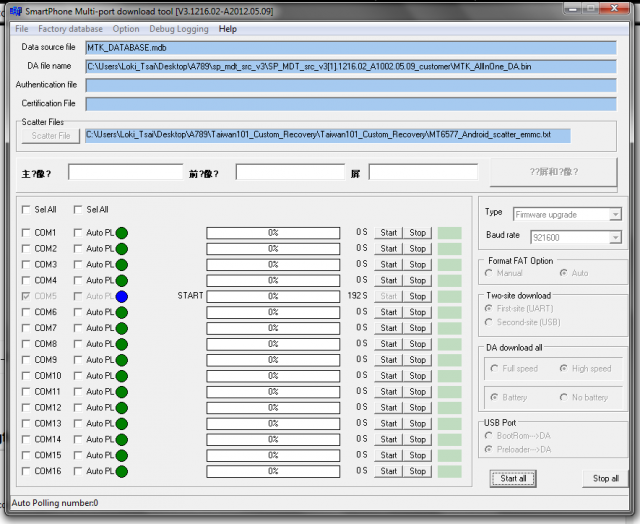Enable the COM1 checkbox
This screenshot has width=640, height=524.
coord(26,233)
